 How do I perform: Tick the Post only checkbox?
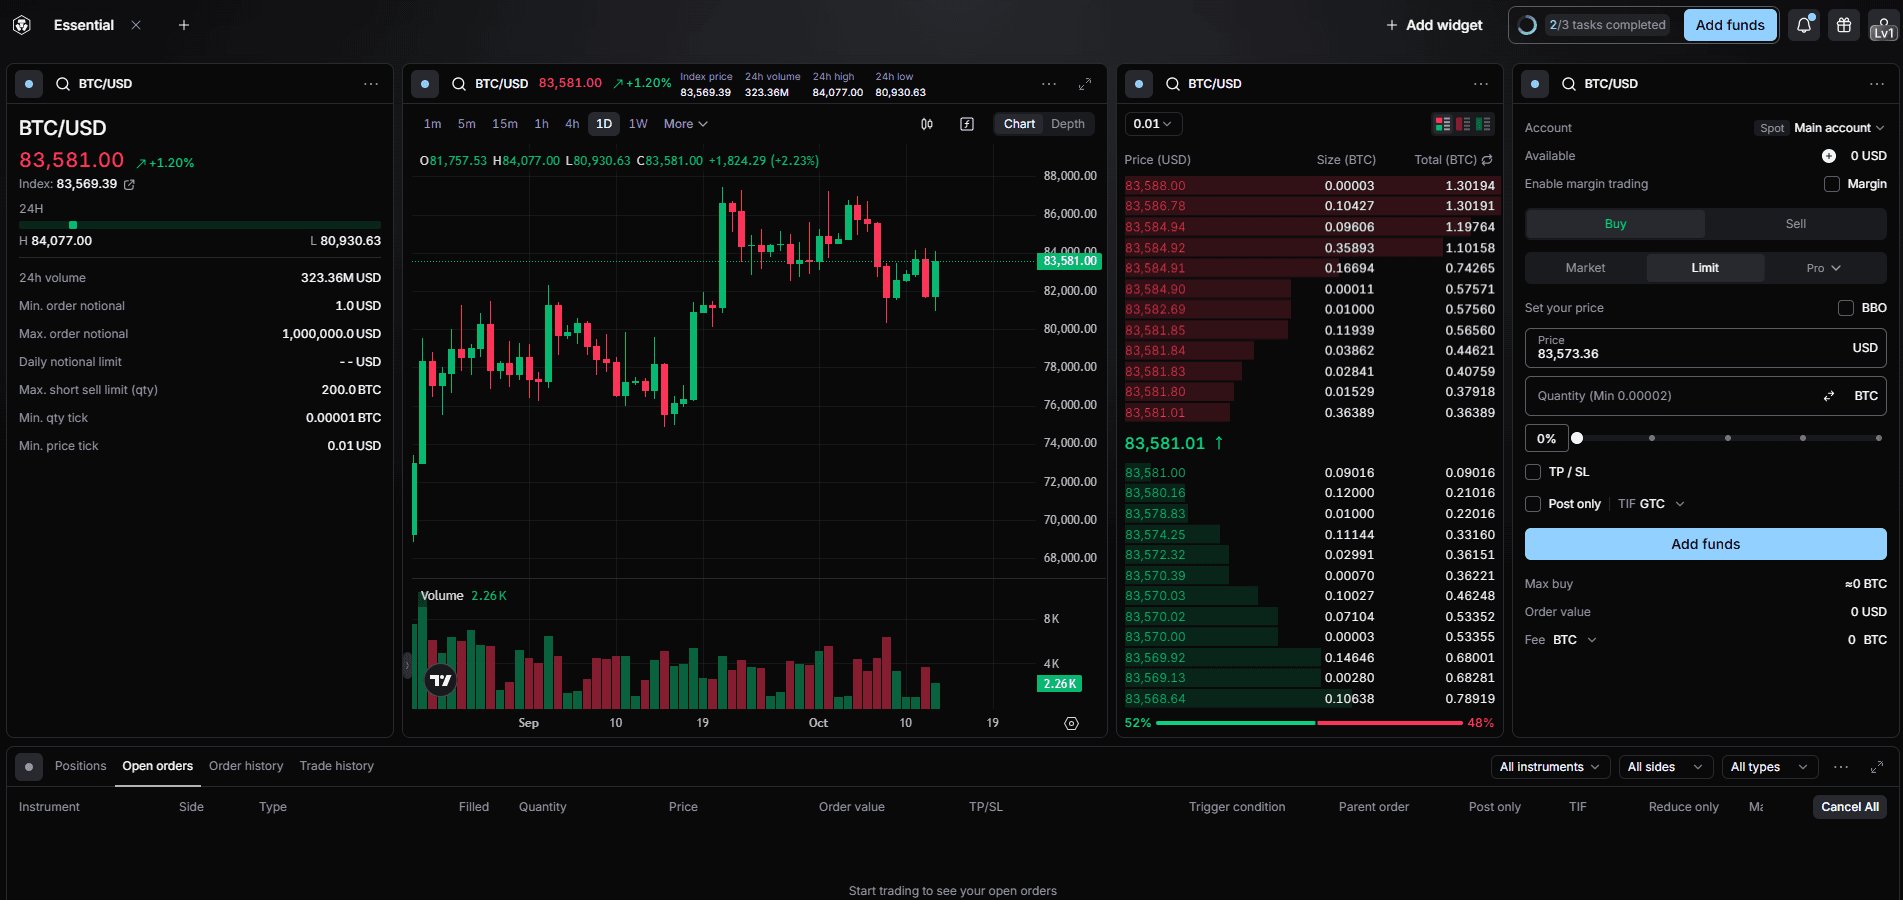[1533, 504]
